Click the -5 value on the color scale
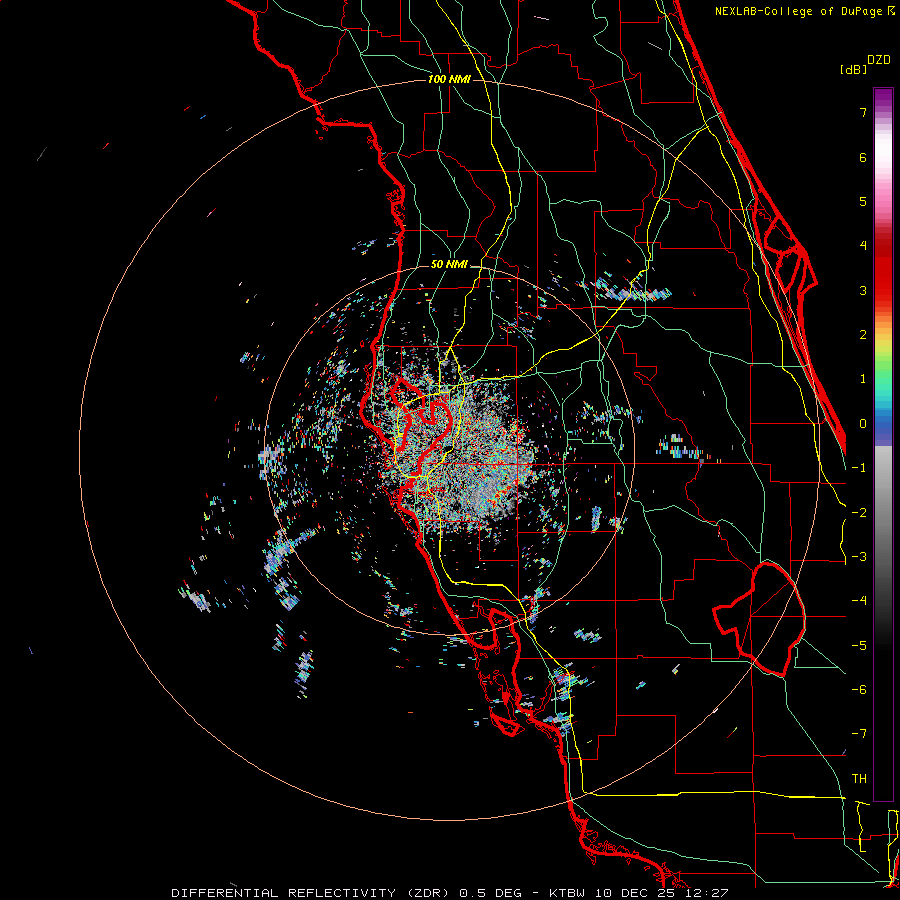The width and height of the screenshot is (900, 900). (859, 646)
